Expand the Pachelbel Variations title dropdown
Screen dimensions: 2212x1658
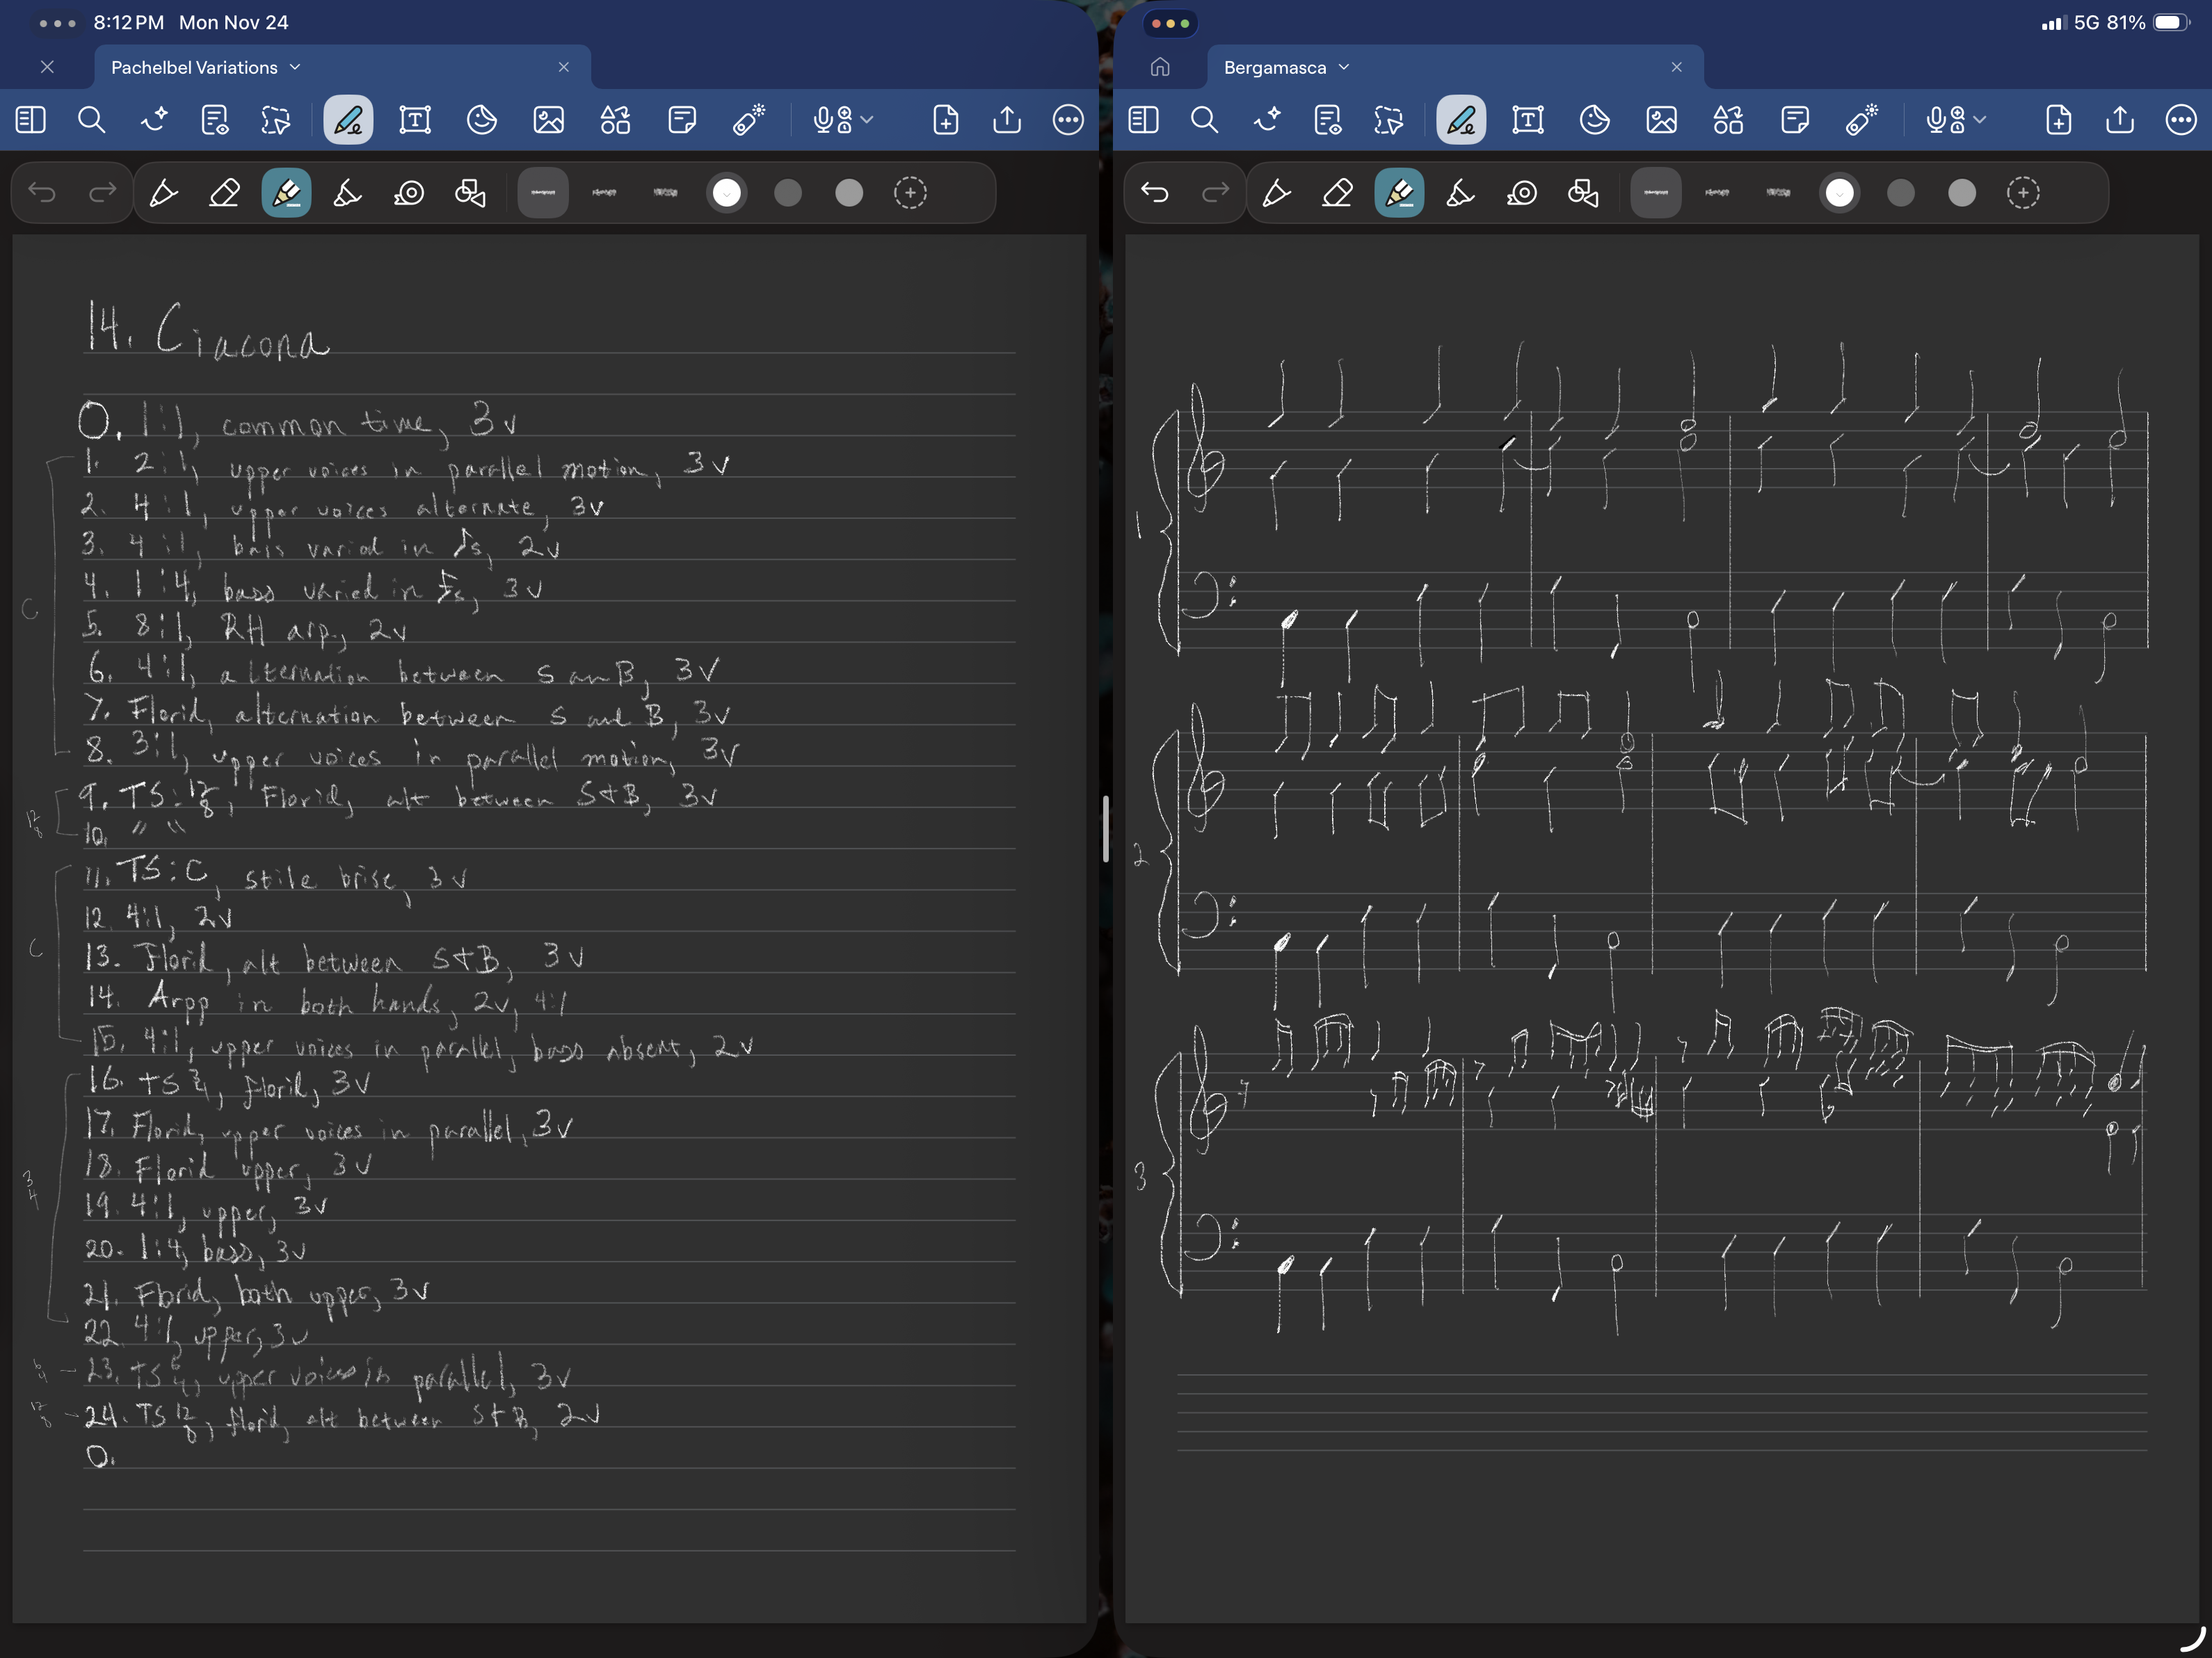coord(295,67)
